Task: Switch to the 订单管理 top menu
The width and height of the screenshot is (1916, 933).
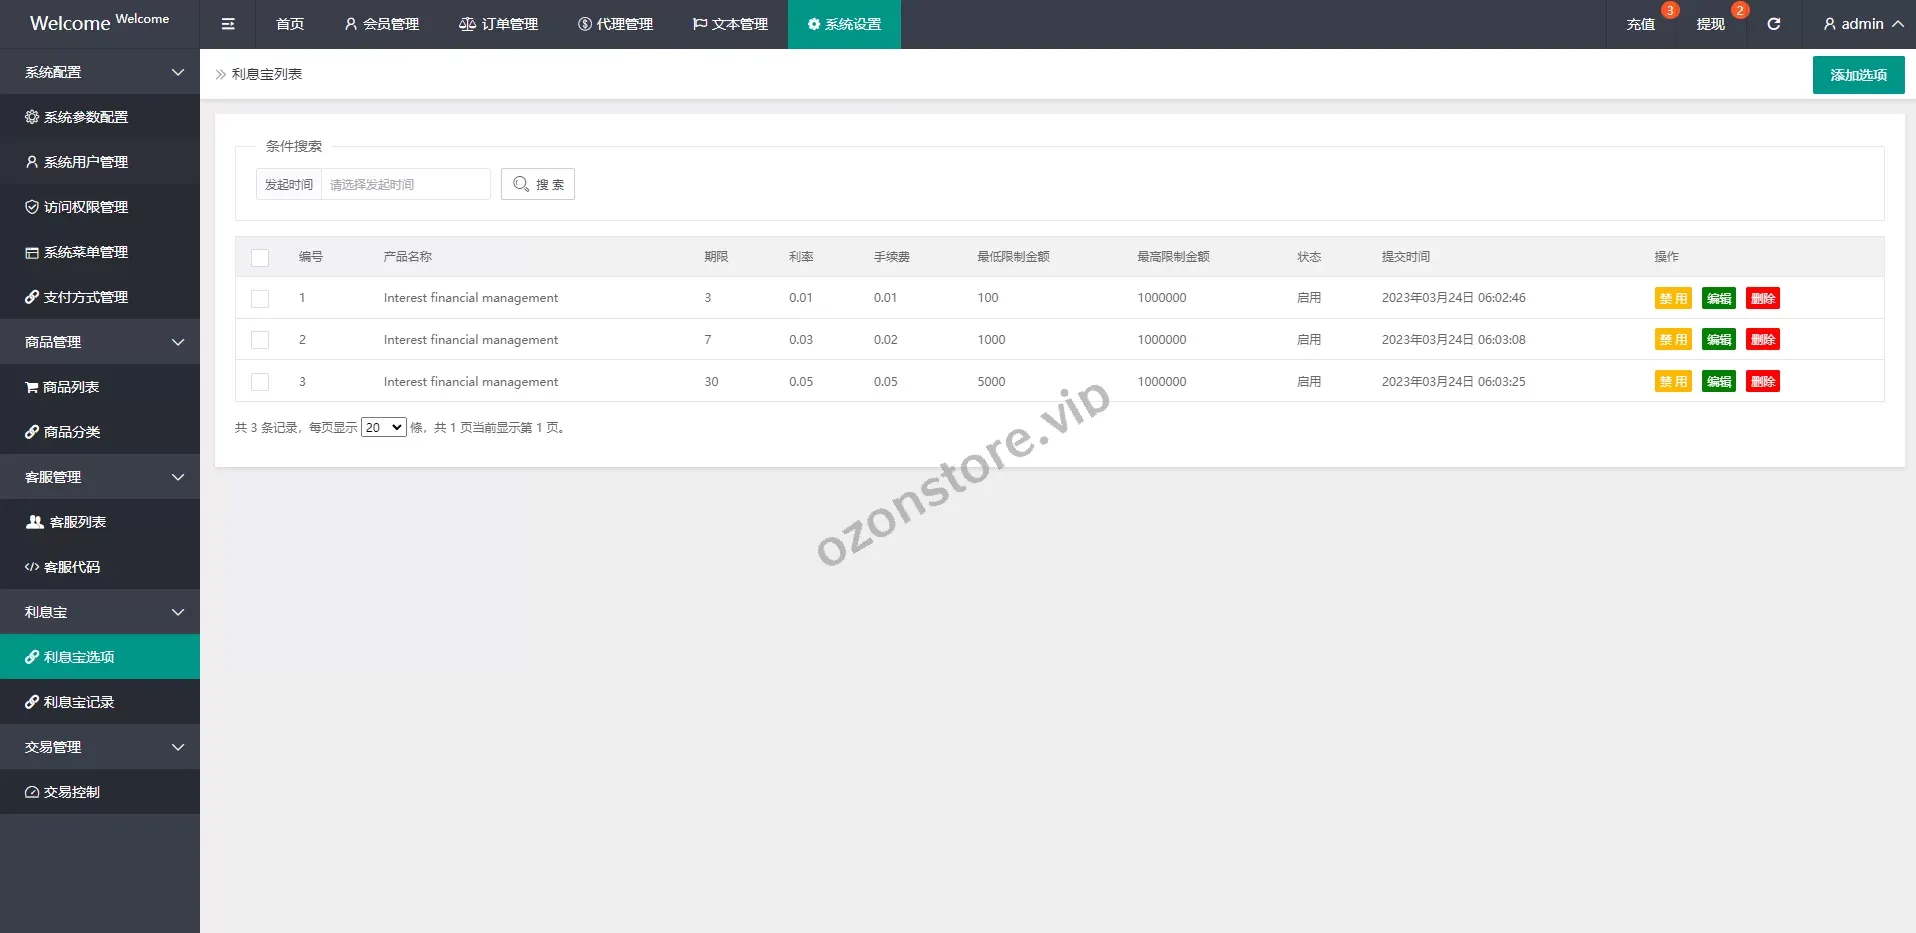Action: click(x=498, y=24)
